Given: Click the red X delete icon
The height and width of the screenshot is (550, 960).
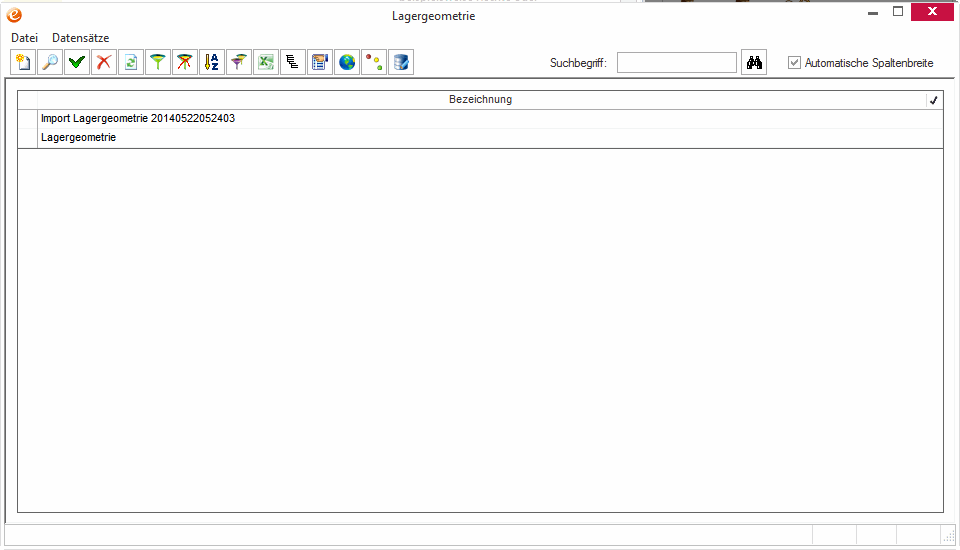Looking at the screenshot, I should tap(104, 62).
